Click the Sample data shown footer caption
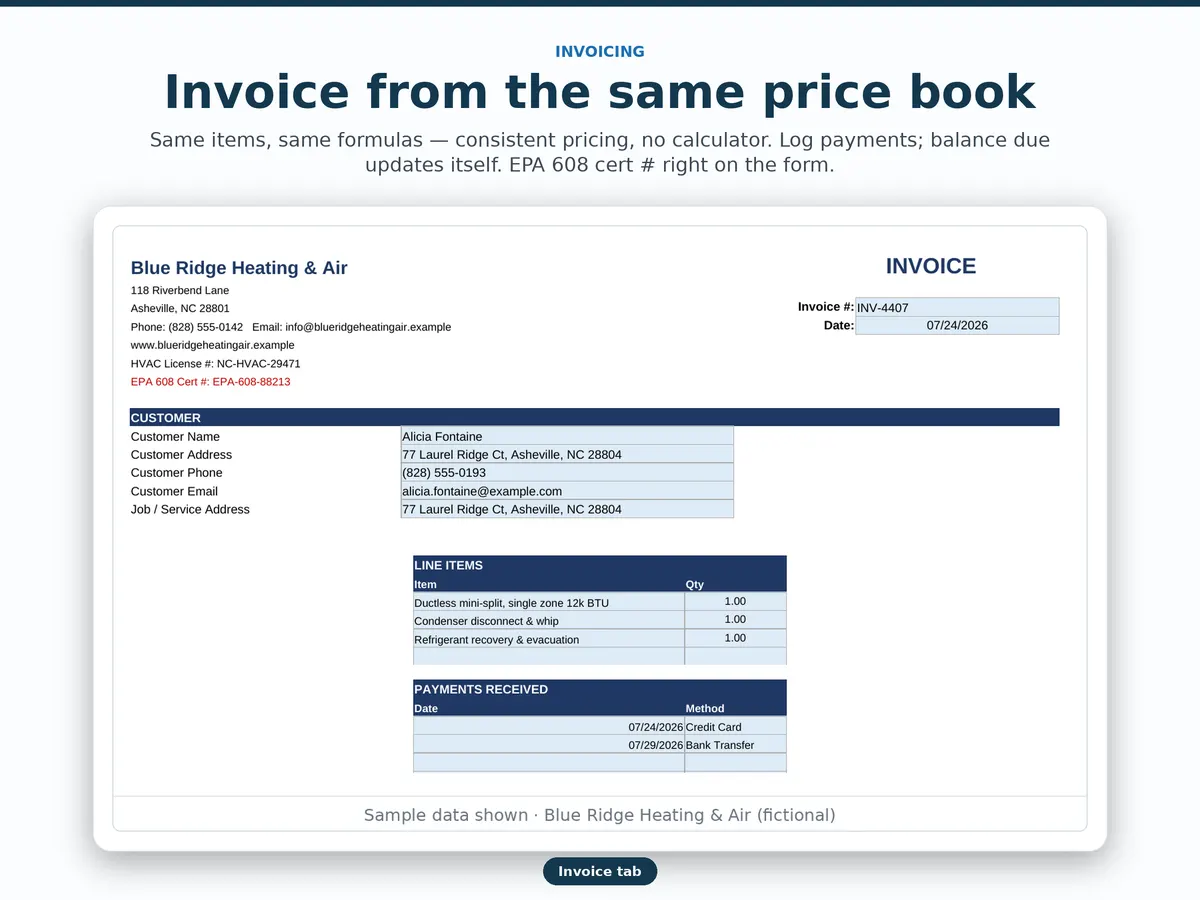 (x=600, y=815)
